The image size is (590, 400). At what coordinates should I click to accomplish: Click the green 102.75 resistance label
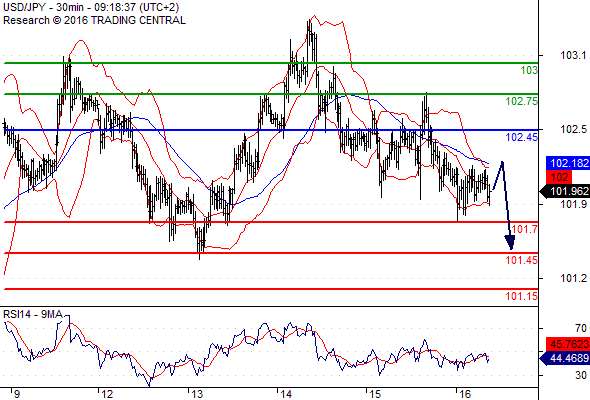point(522,101)
